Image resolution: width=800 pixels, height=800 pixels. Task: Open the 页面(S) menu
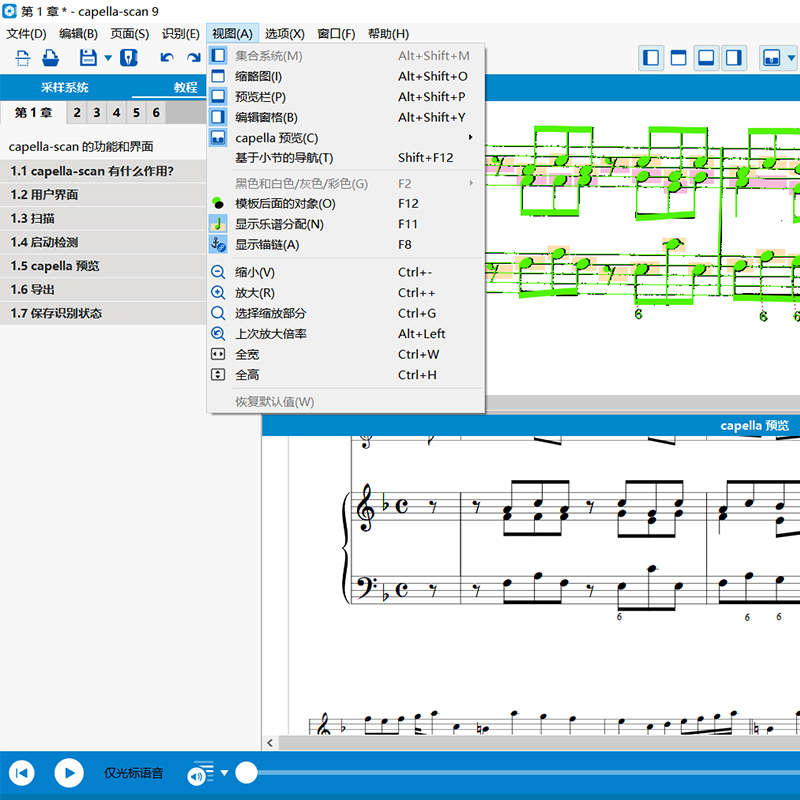(x=130, y=34)
